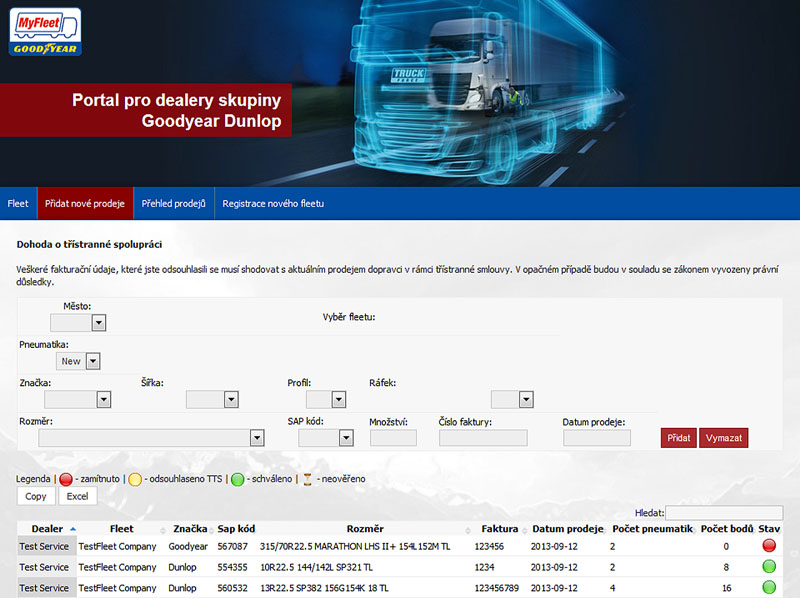Click SAP code cell '554355'
This screenshot has width=800, height=598.
tap(233, 567)
